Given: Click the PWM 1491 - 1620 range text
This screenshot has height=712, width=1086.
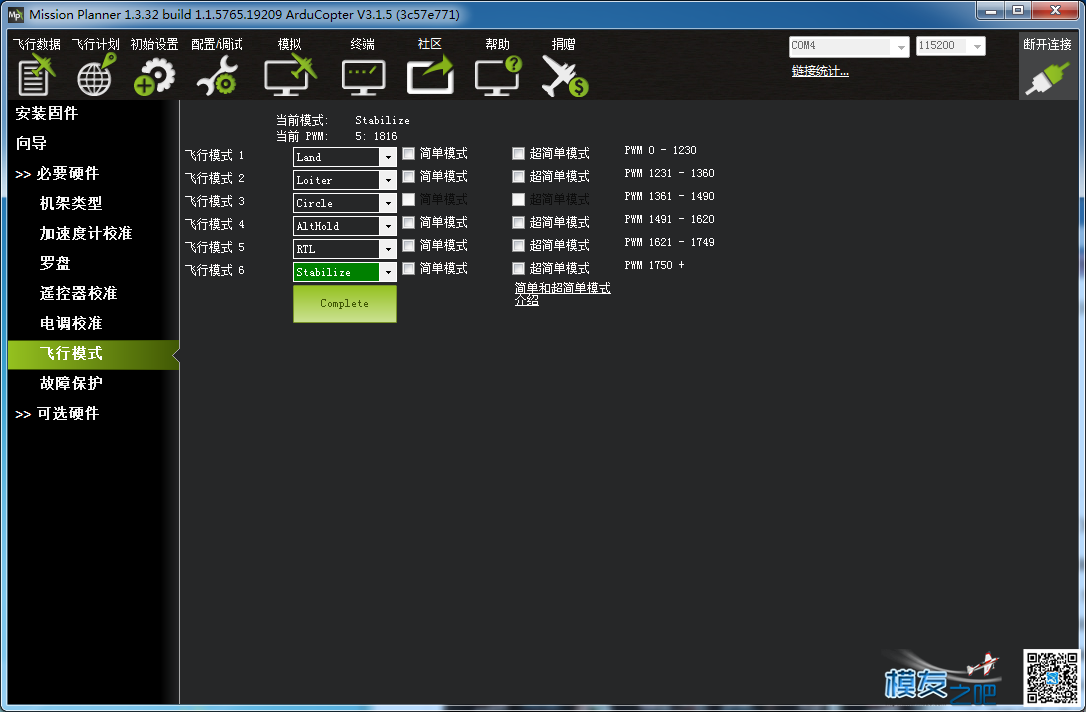Looking at the screenshot, I should tap(669, 220).
